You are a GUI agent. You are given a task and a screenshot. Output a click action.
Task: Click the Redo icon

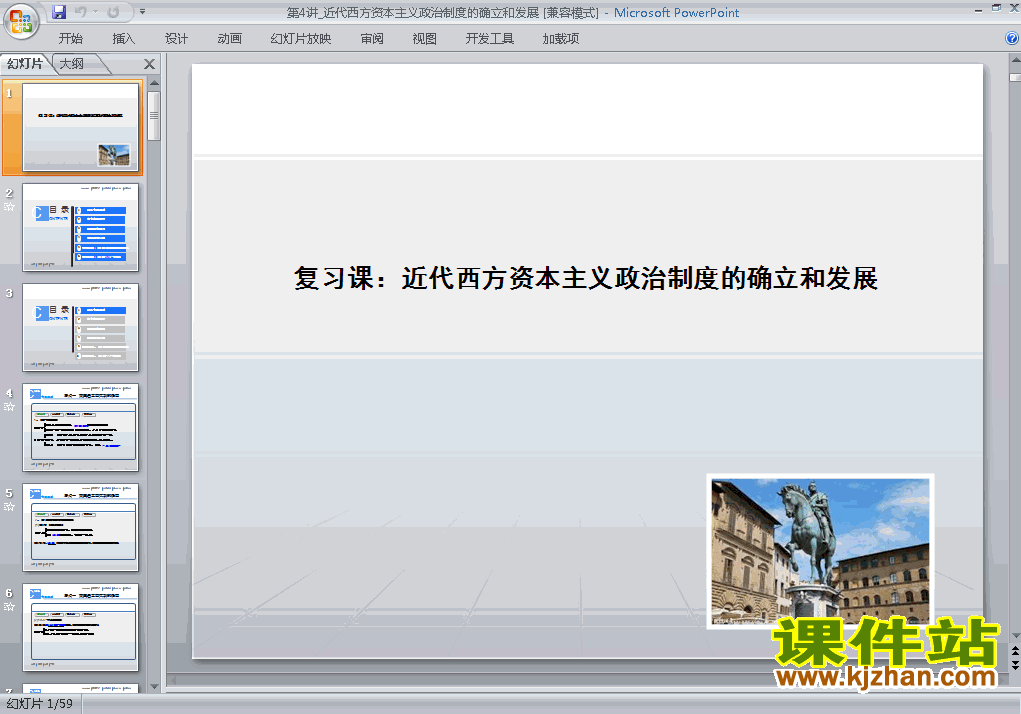pyautogui.click(x=113, y=12)
